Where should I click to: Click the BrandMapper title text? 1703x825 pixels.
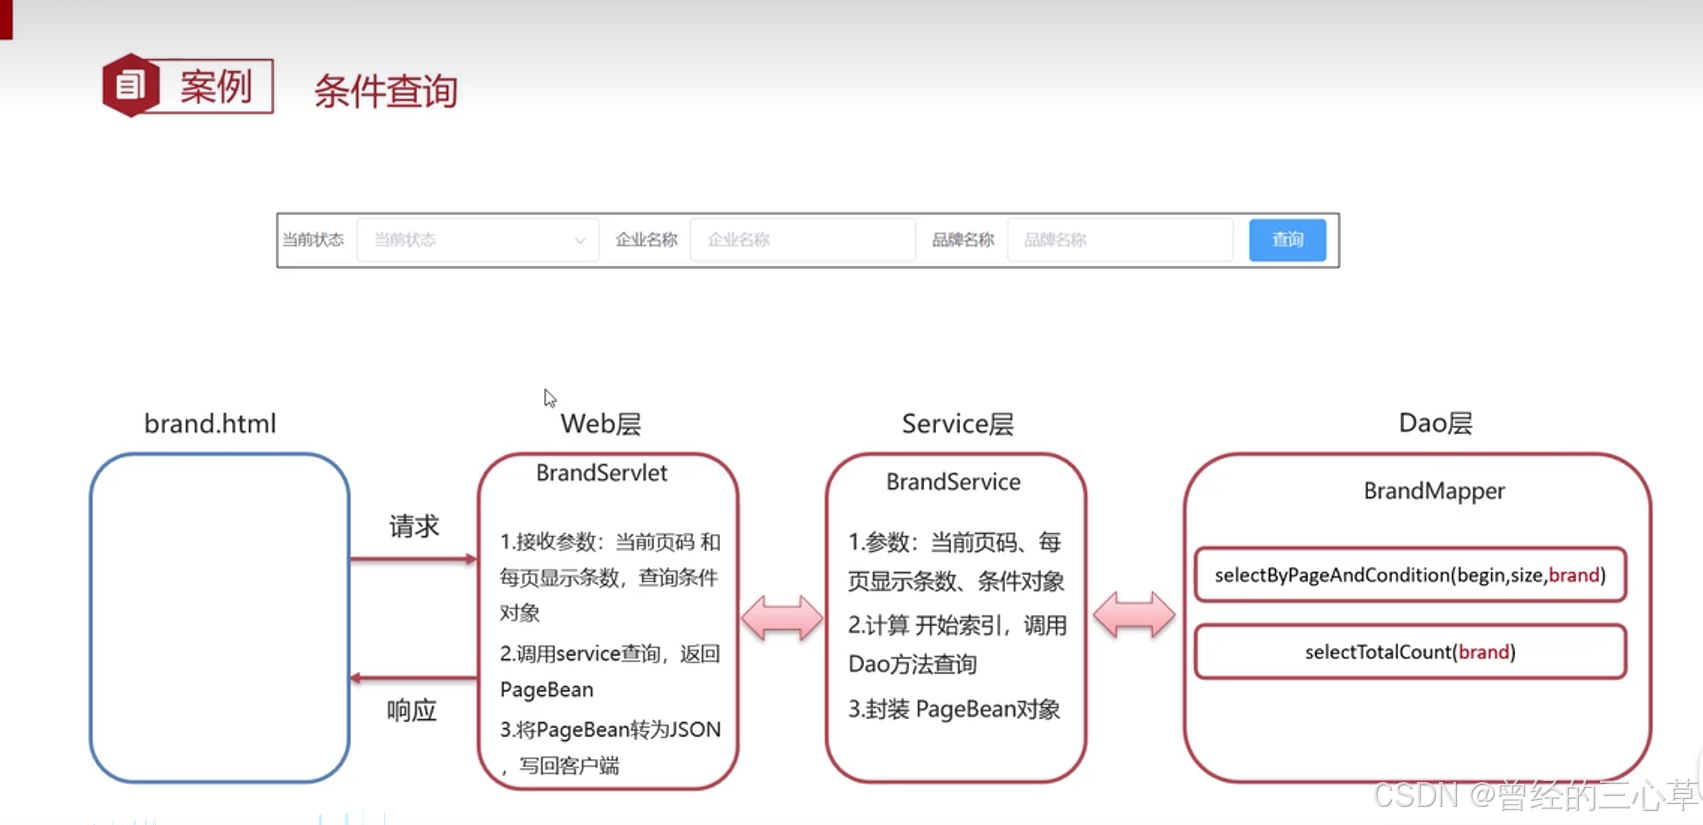[1434, 491]
